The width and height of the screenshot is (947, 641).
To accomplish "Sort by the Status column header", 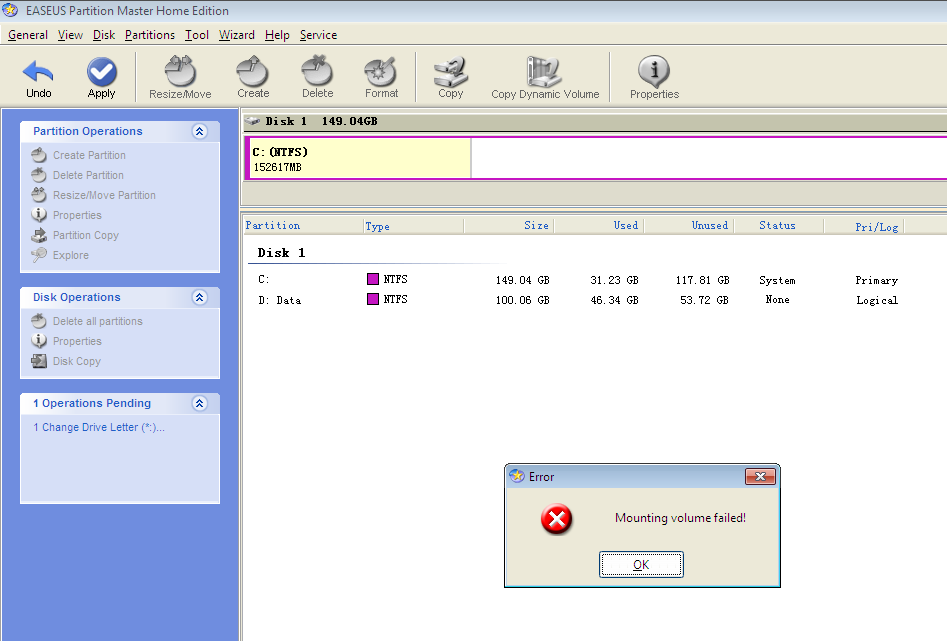I will 777,225.
